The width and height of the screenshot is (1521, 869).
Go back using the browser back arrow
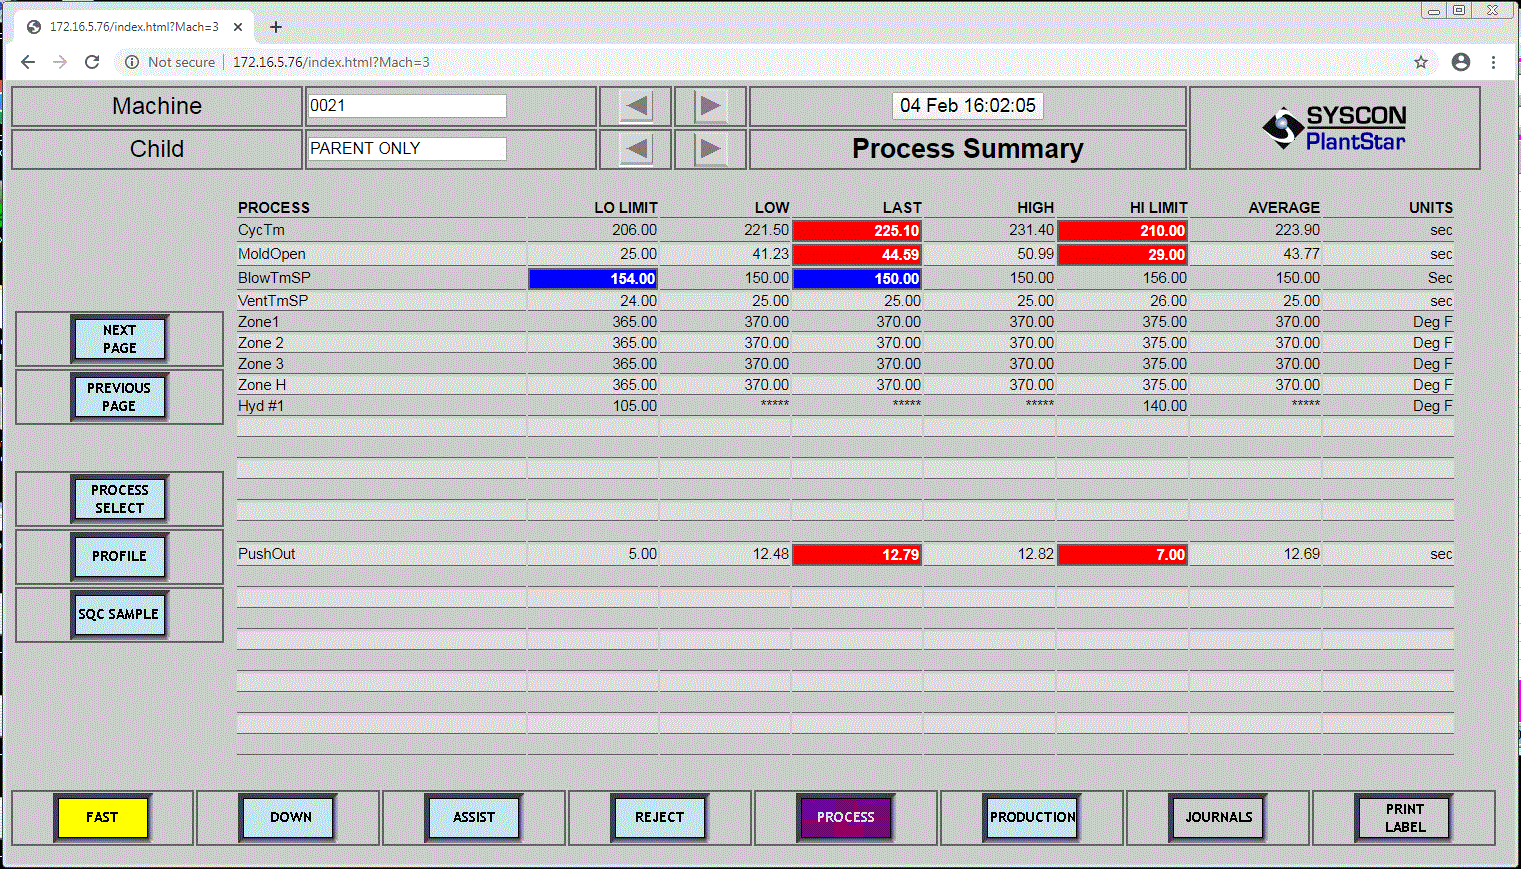pyautogui.click(x=27, y=61)
